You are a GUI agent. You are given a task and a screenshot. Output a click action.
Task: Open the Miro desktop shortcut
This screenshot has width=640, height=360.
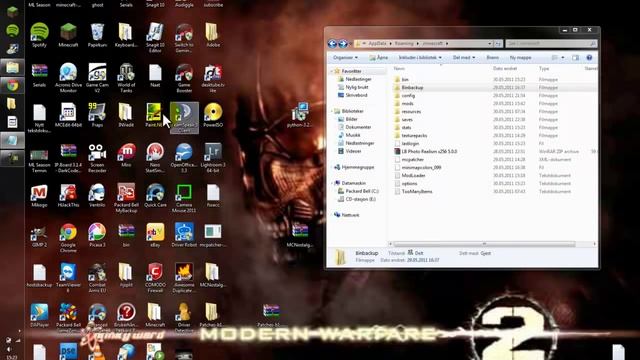coord(126,155)
